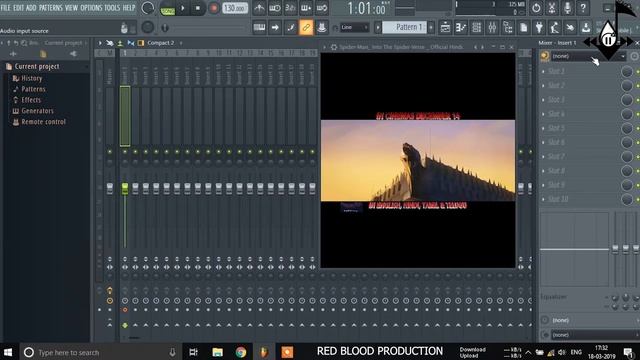Open the project info page icon
Image resolution: width=640 pixels, height=360 pixels.
[523, 27]
